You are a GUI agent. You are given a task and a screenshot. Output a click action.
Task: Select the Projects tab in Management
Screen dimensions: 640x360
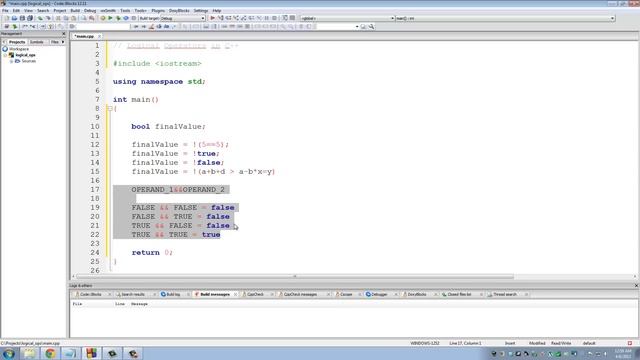(17, 42)
